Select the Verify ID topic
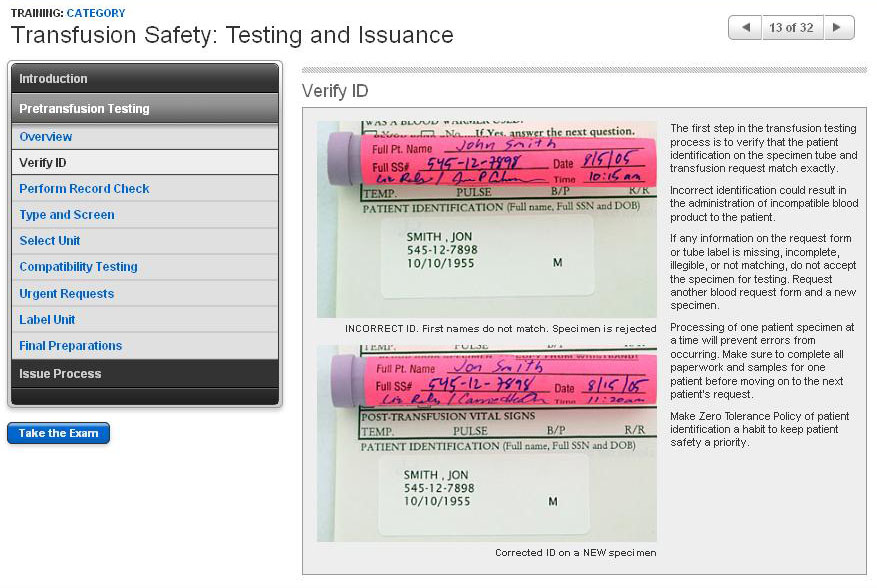Viewport: 877px width, 588px height. click(x=43, y=163)
